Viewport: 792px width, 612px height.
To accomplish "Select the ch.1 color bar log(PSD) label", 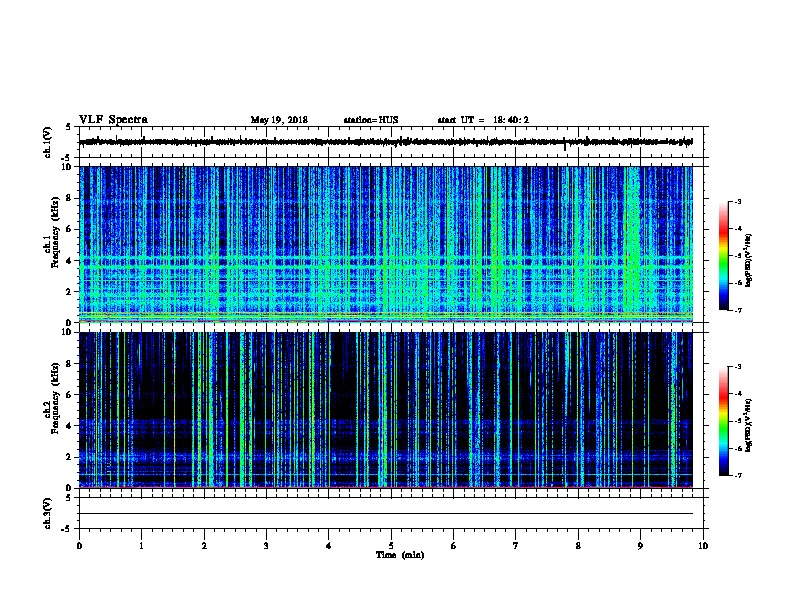I will (x=749, y=261).
